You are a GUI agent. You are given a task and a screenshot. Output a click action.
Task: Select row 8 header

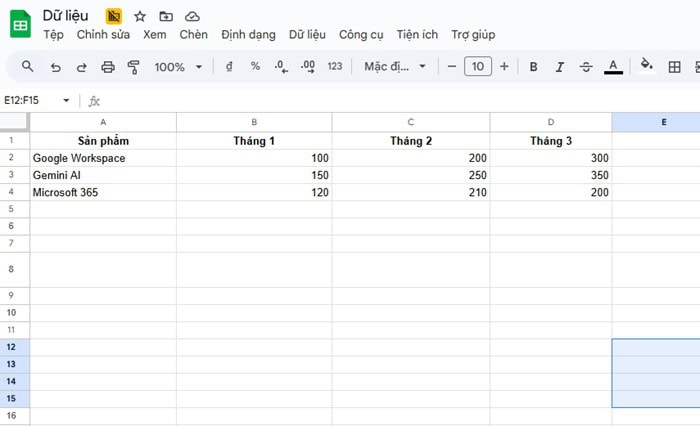click(x=14, y=269)
